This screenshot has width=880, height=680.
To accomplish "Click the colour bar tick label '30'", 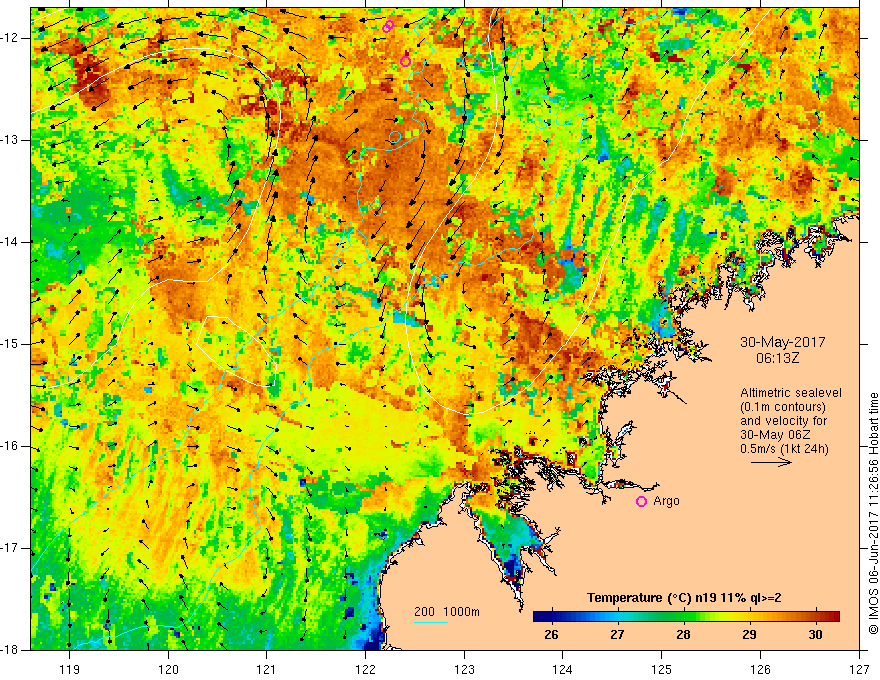I will pos(815,635).
